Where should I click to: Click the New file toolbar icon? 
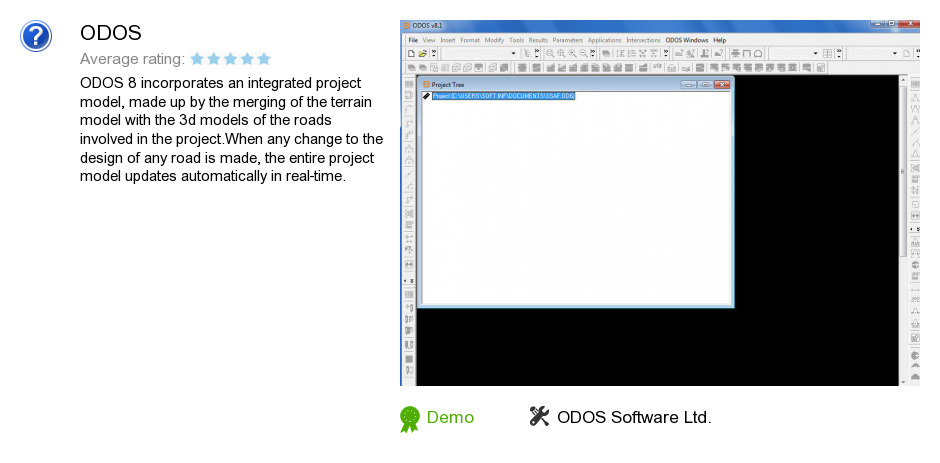[x=412, y=53]
